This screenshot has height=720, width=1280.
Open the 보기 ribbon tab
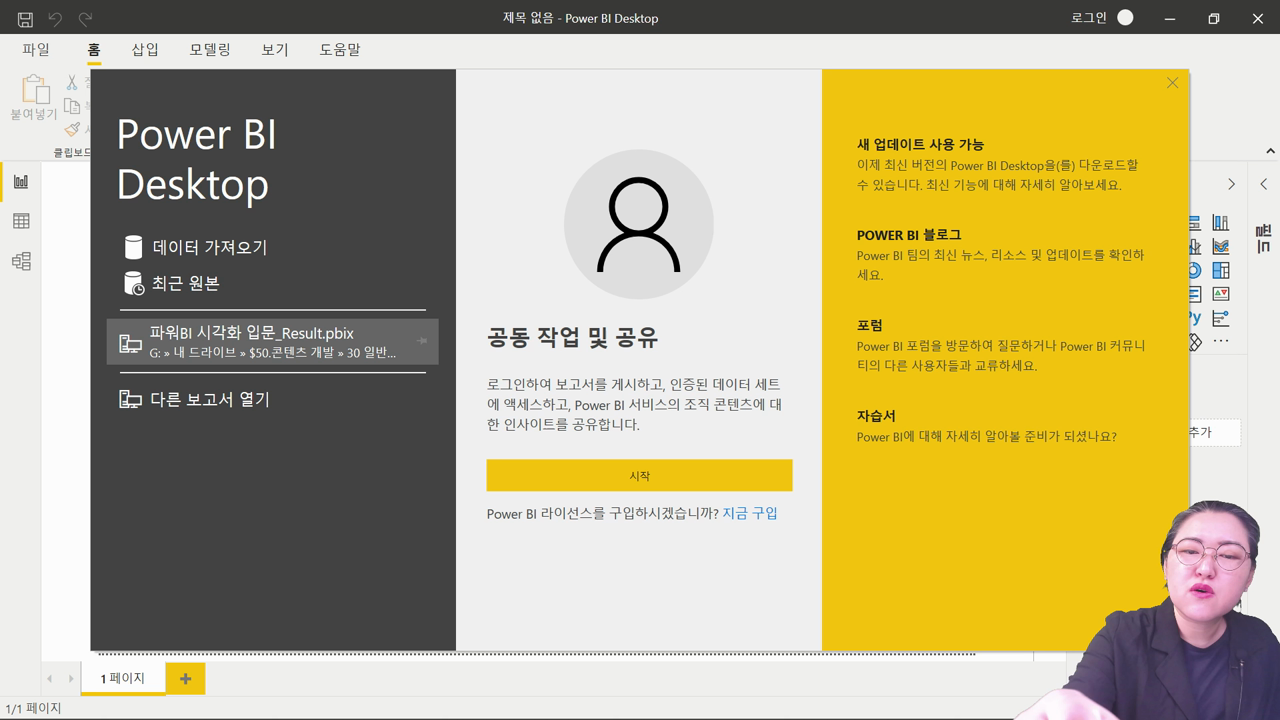tap(275, 50)
